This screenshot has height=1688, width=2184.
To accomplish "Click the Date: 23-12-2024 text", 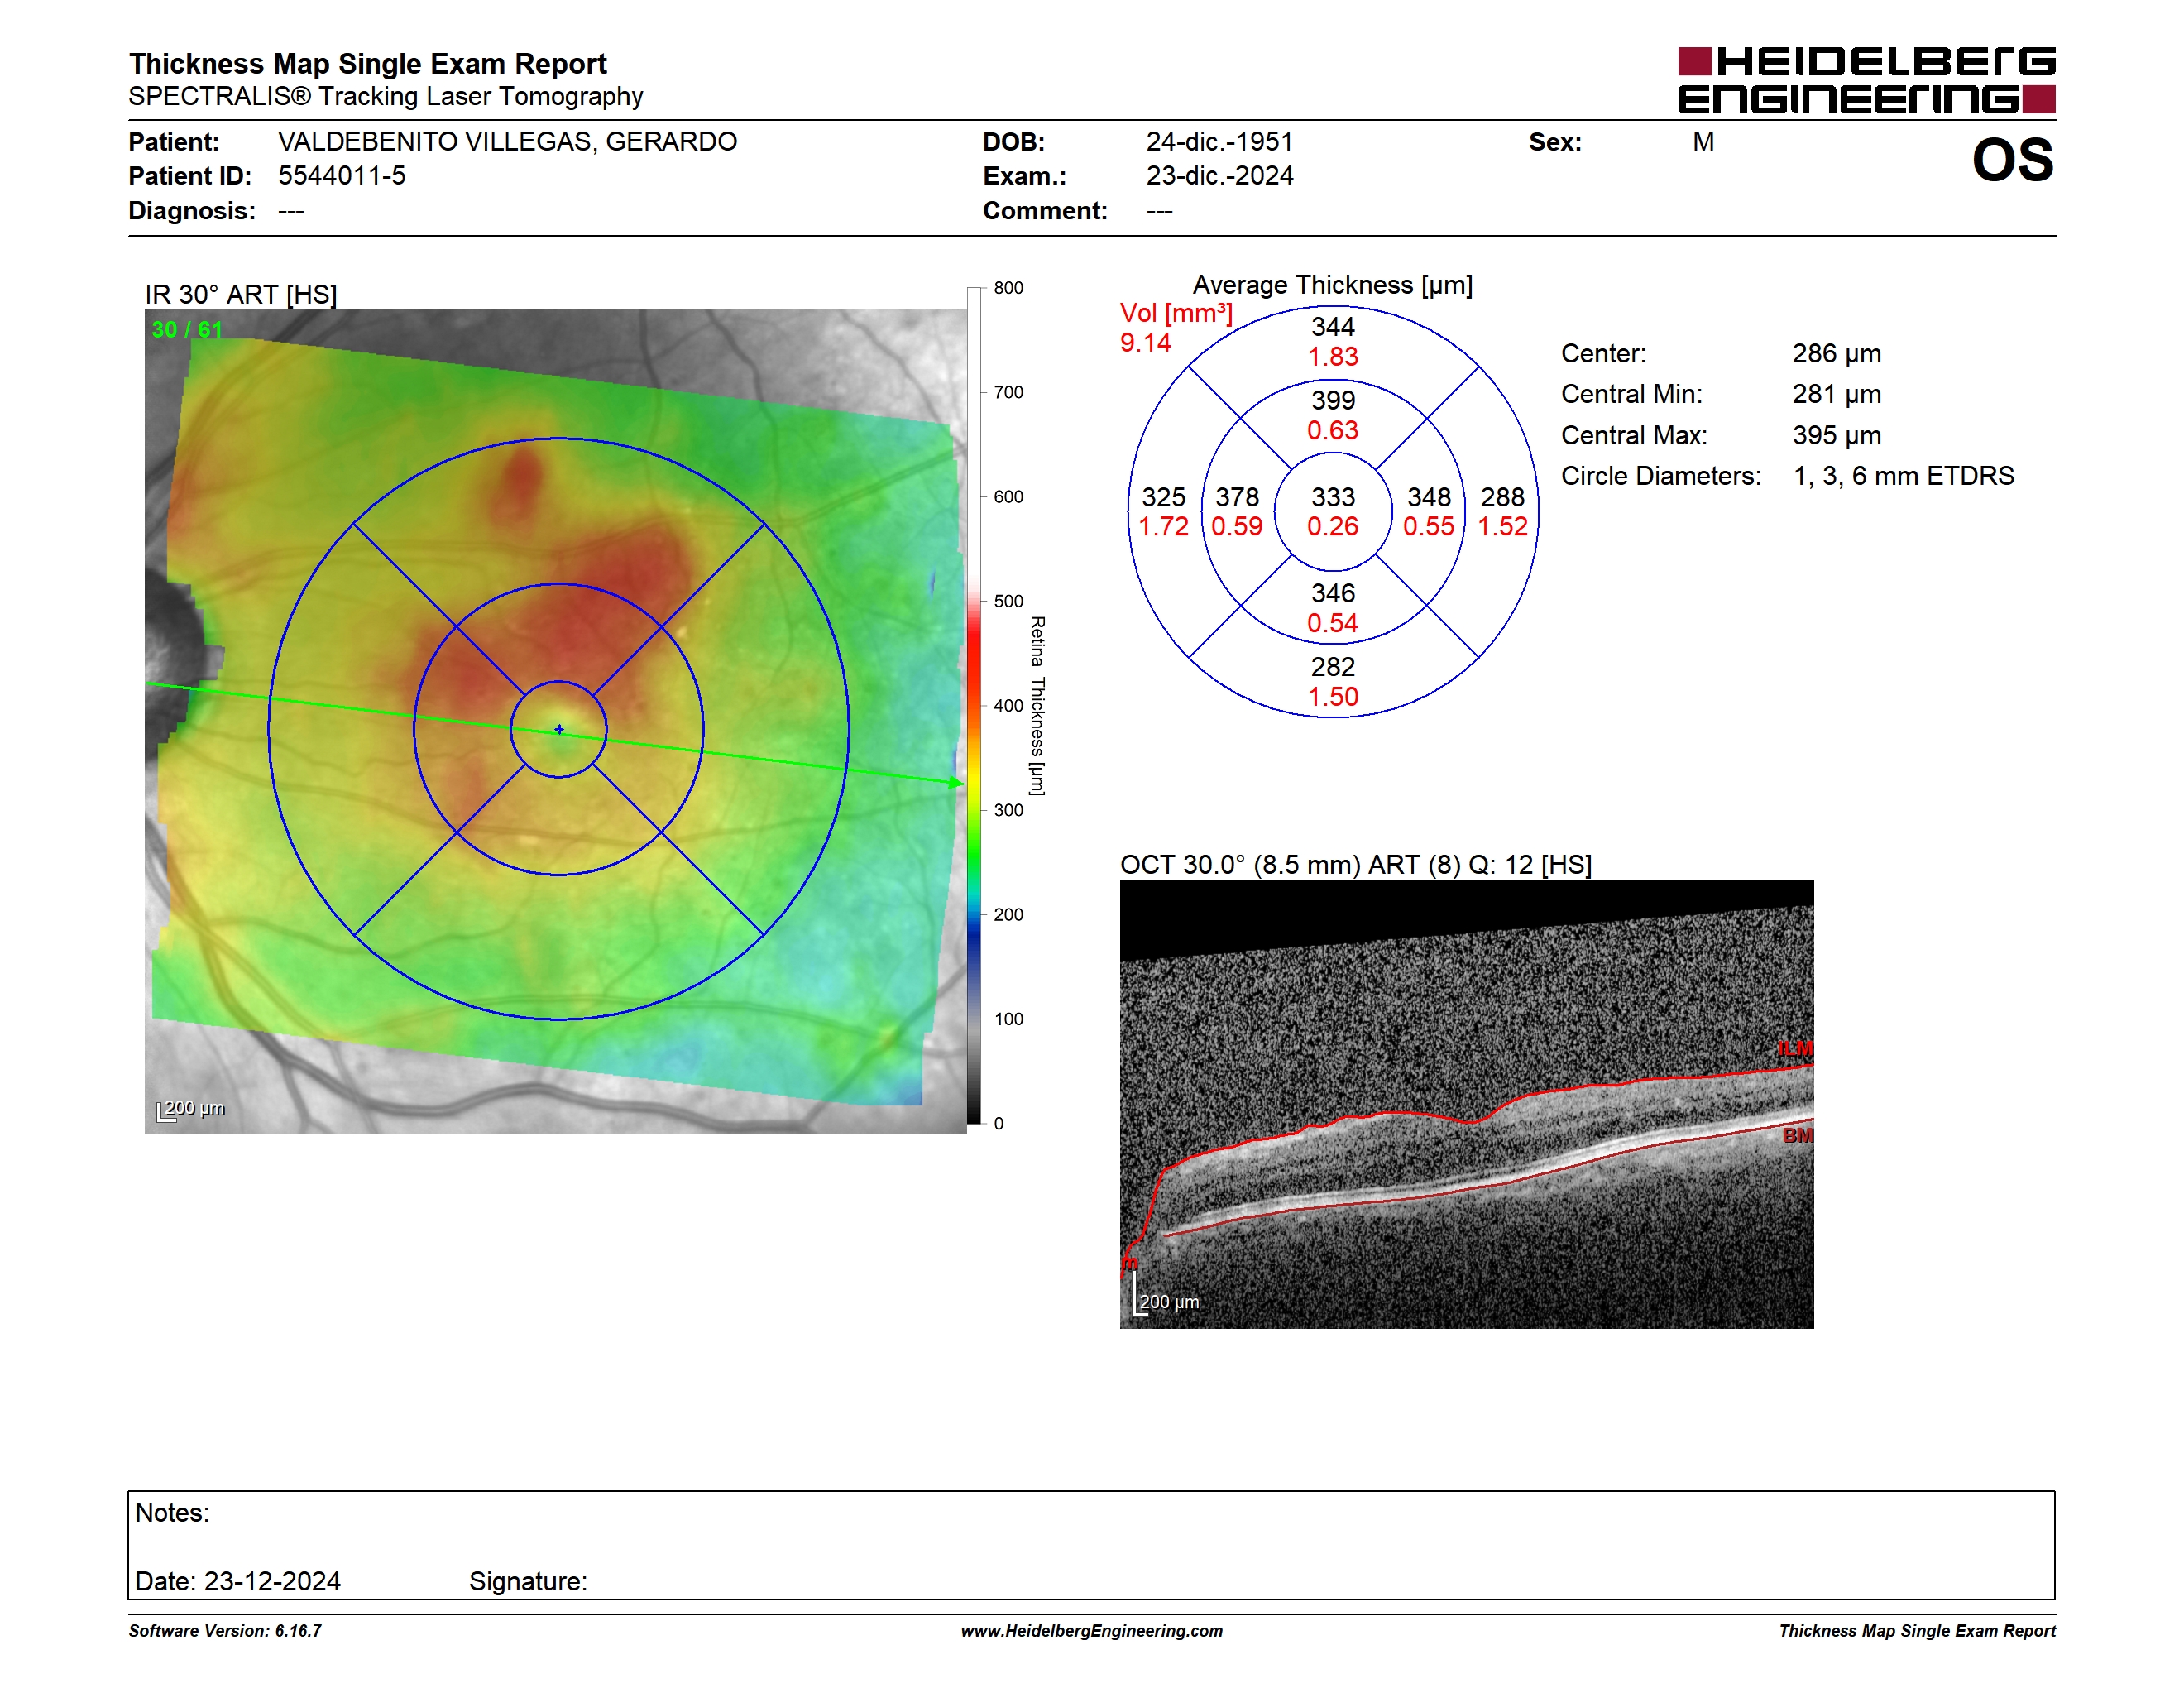I will click(238, 1582).
